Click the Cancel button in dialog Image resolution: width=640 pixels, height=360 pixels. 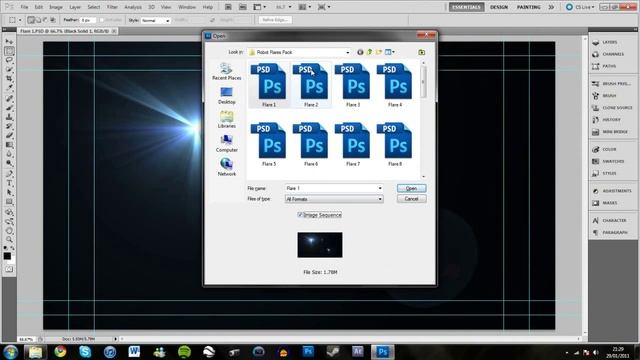point(411,199)
